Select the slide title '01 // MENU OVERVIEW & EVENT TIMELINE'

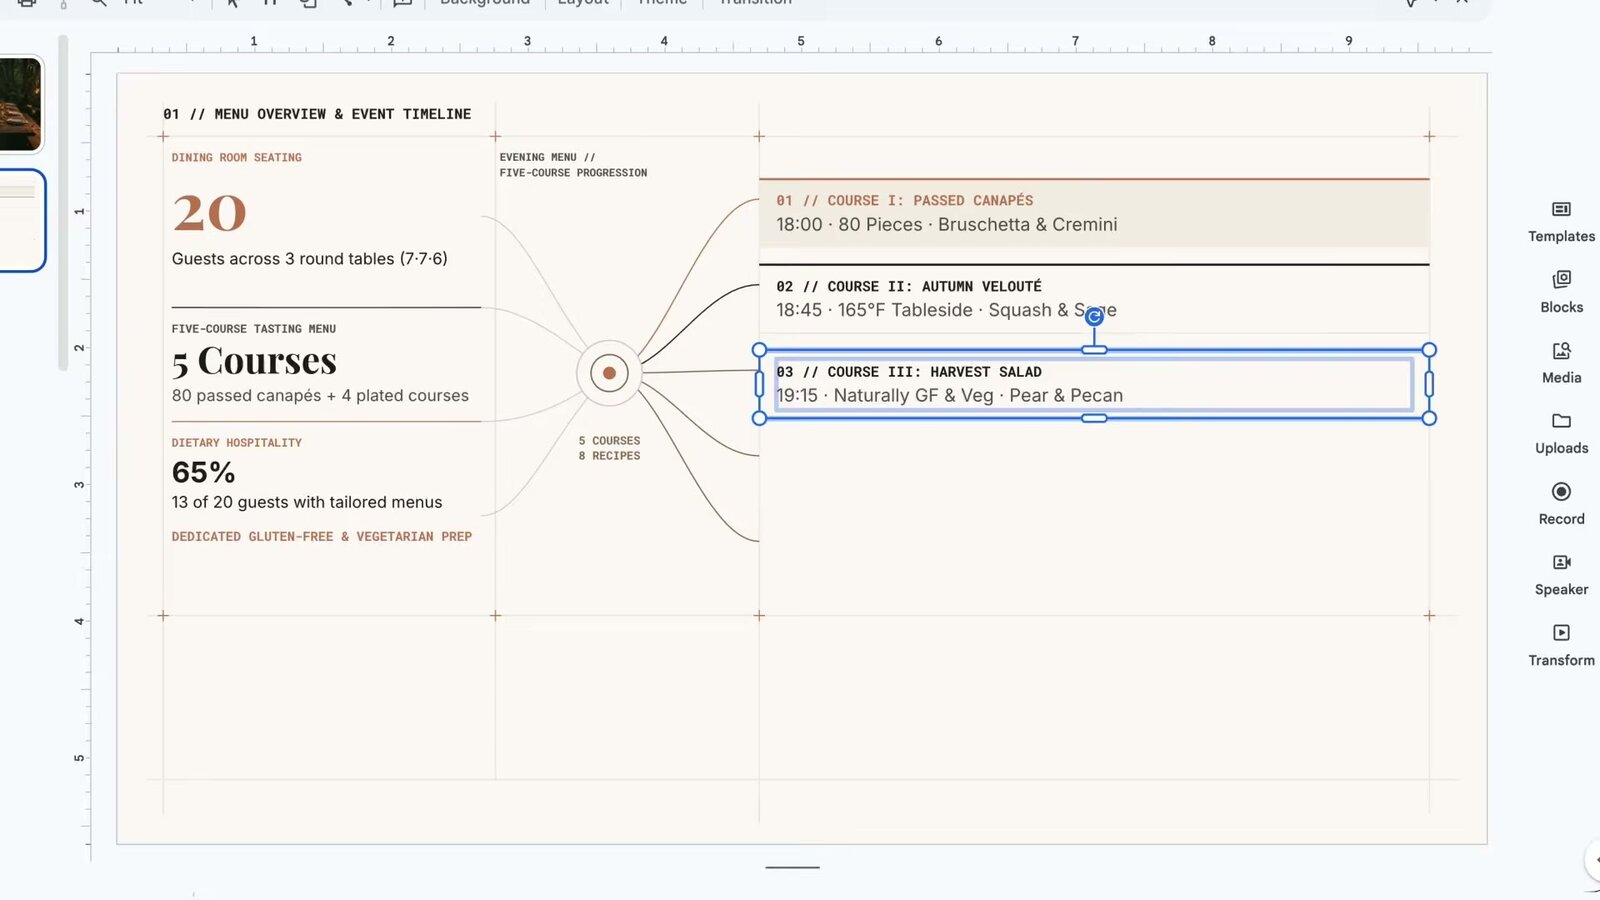(317, 114)
